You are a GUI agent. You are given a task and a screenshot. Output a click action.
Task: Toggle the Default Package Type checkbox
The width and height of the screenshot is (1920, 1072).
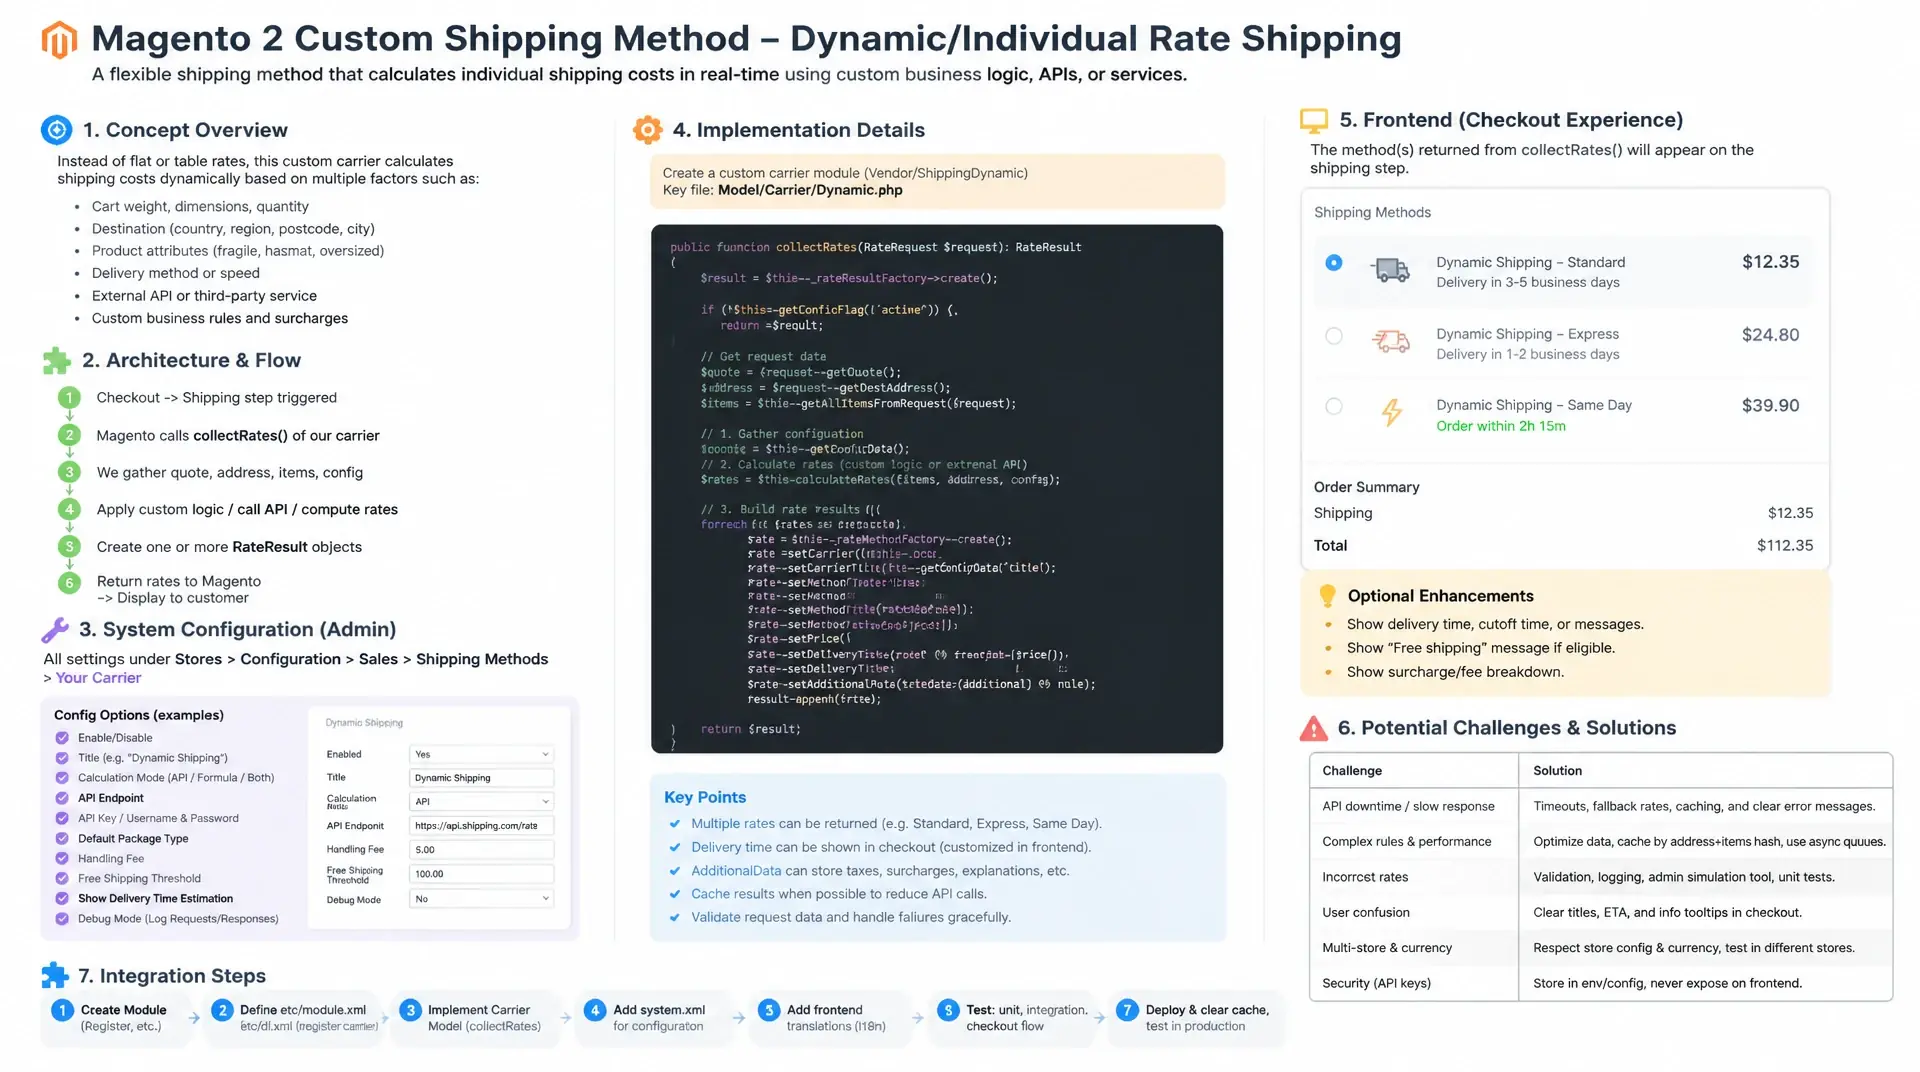pos(62,839)
